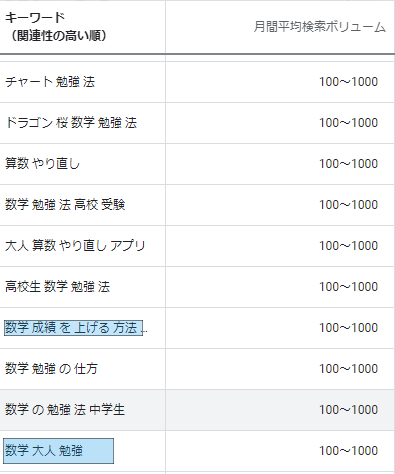Click search volume in ドラゴン 桜 row
The height and width of the screenshot is (474, 395).
click(x=348, y=123)
